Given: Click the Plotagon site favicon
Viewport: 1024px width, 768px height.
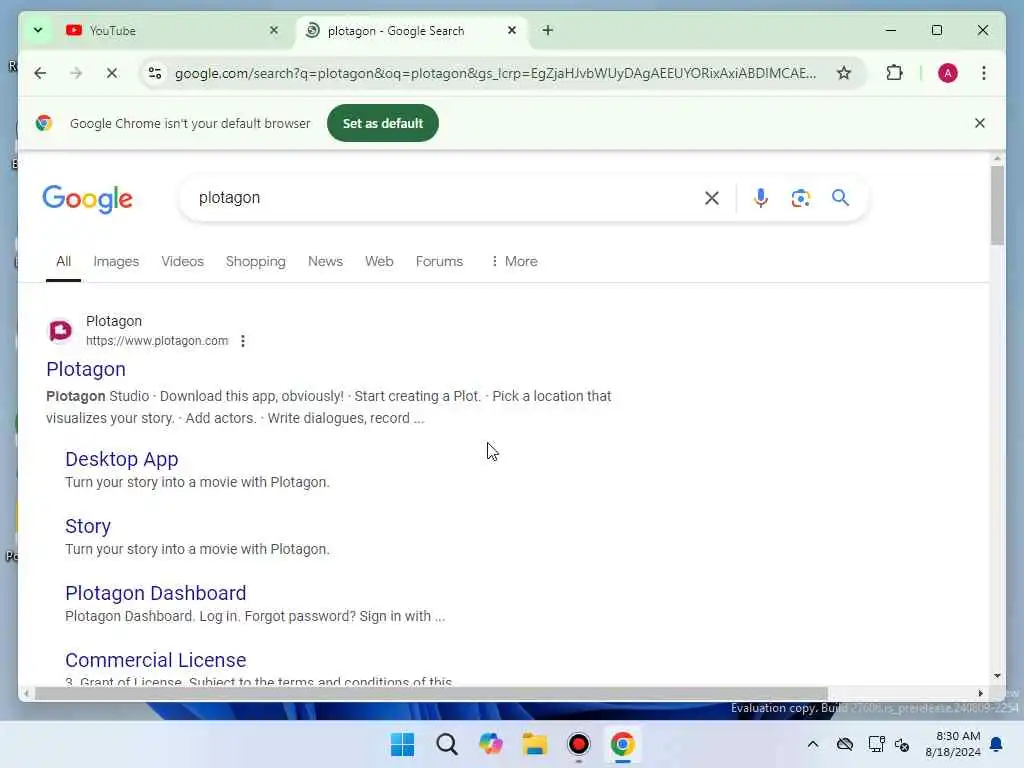Looking at the screenshot, I should pos(61,330).
